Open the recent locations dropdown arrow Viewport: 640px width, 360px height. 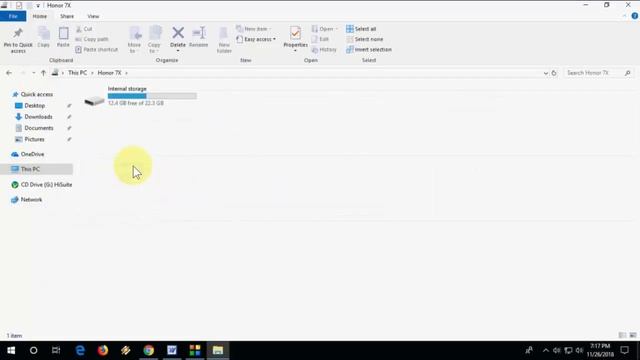tap(33, 73)
